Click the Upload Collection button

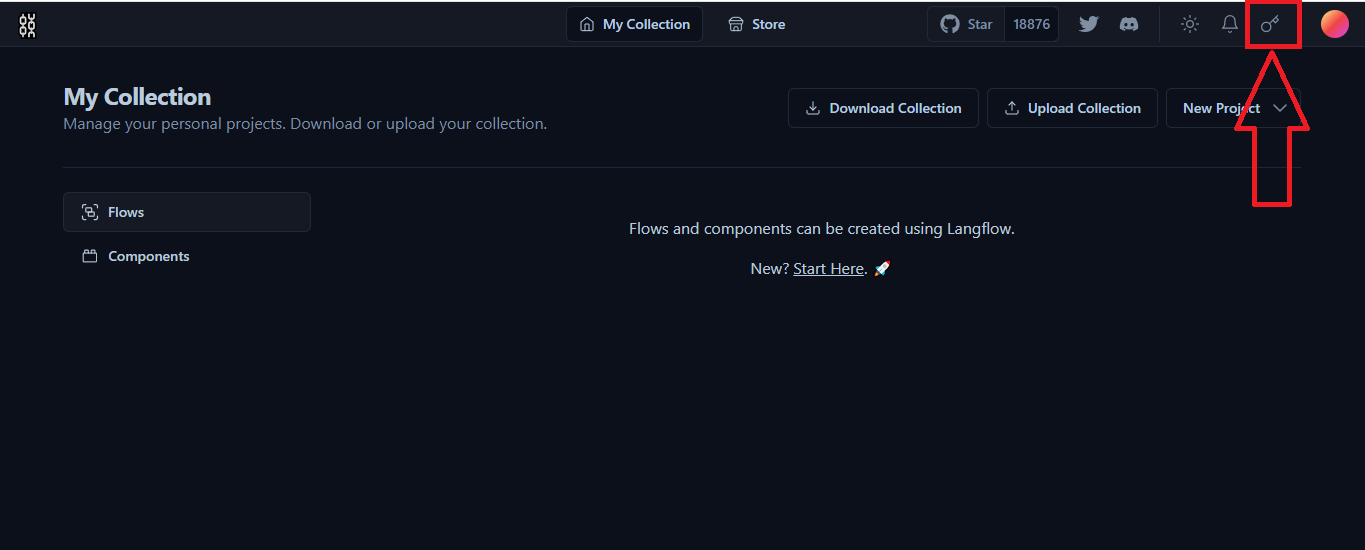tap(1072, 108)
